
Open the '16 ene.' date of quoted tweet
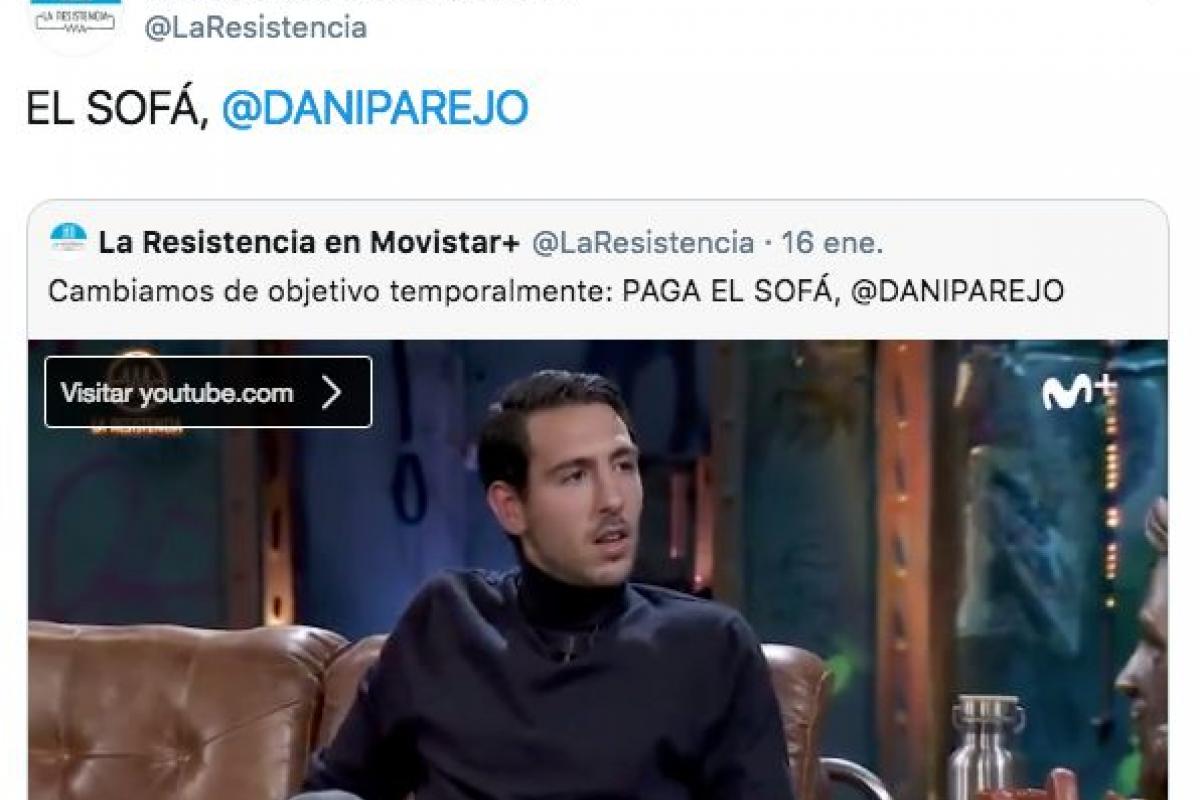[832, 242]
